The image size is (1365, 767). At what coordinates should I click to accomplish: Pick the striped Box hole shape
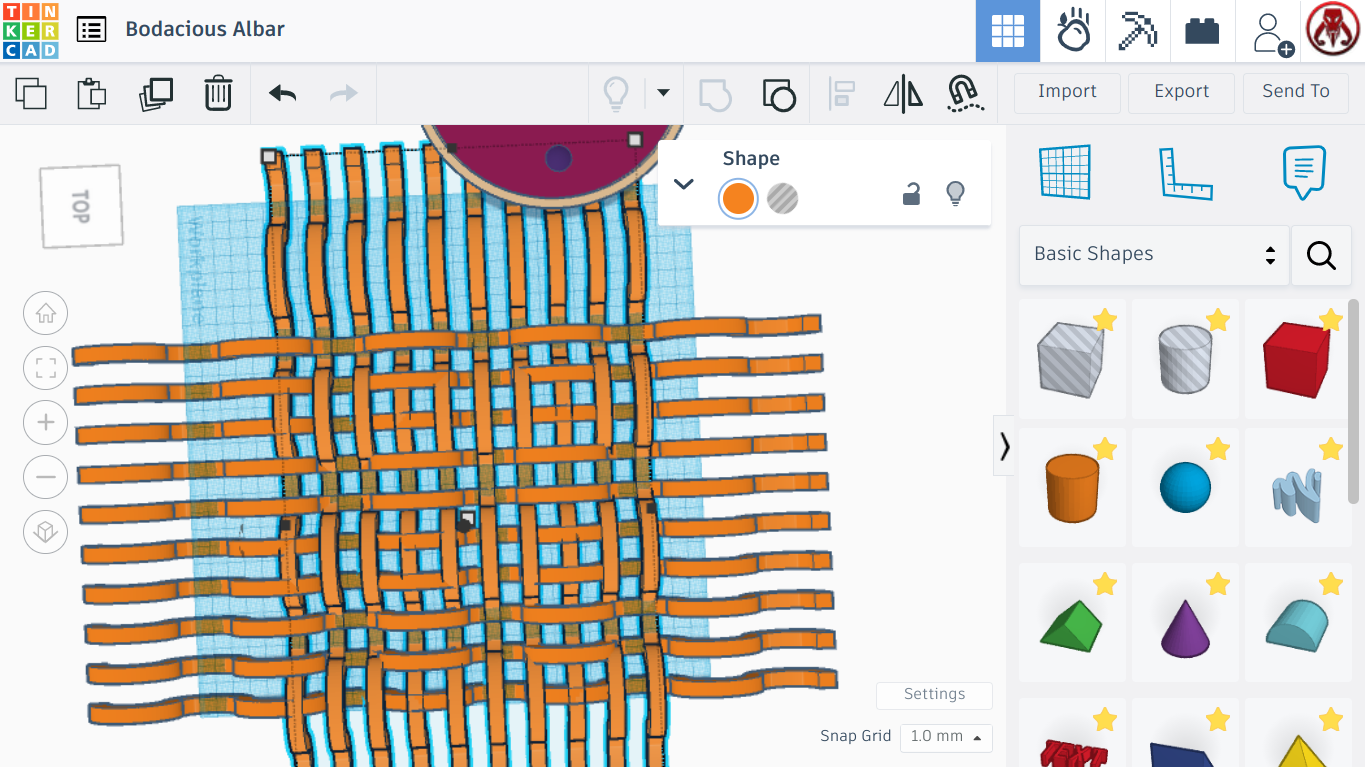coord(1072,359)
